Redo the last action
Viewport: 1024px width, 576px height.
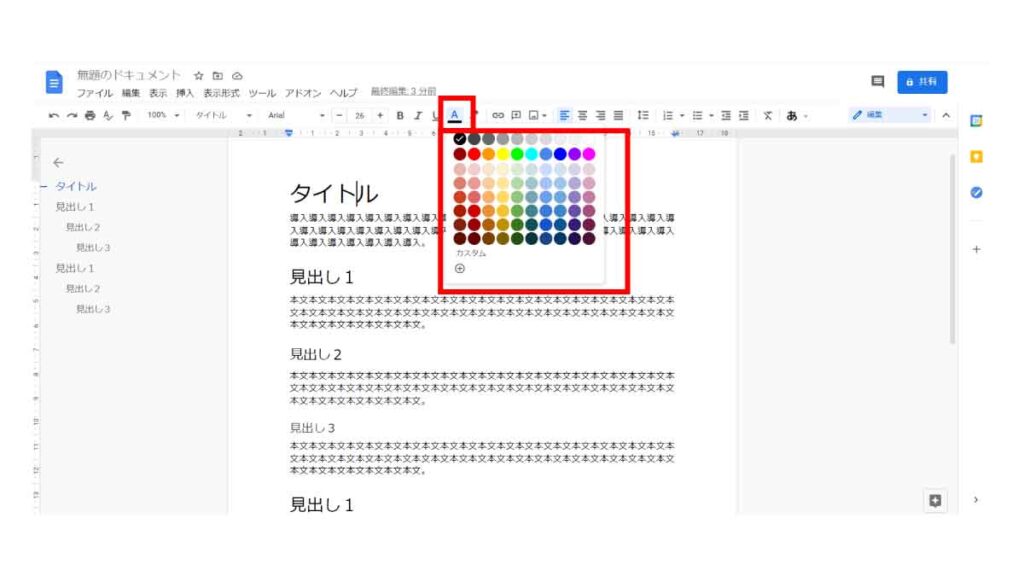[x=72, y=116]
